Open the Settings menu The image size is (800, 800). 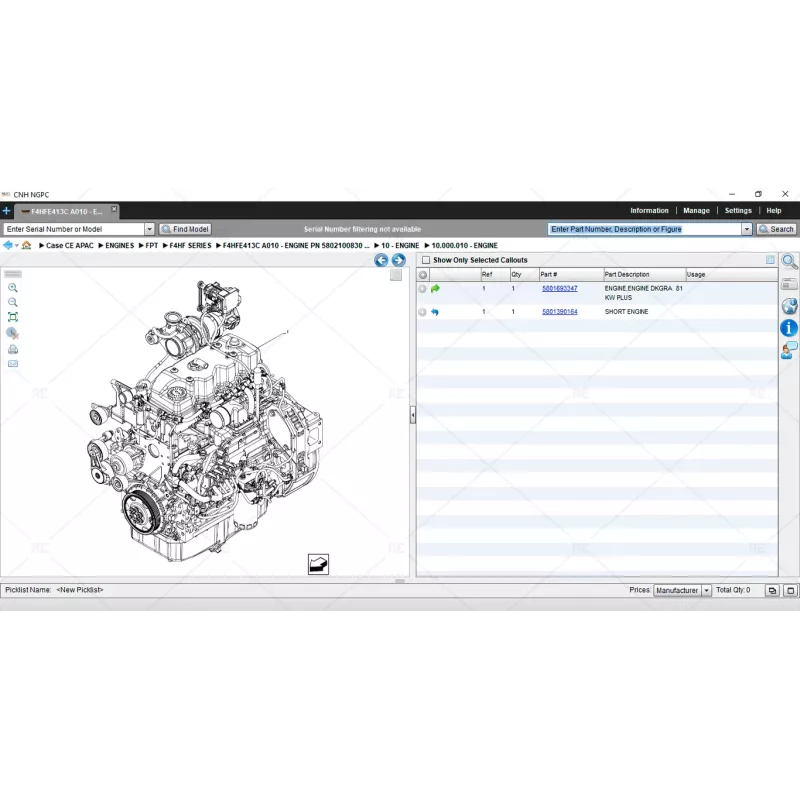click(x=738, y=211)
